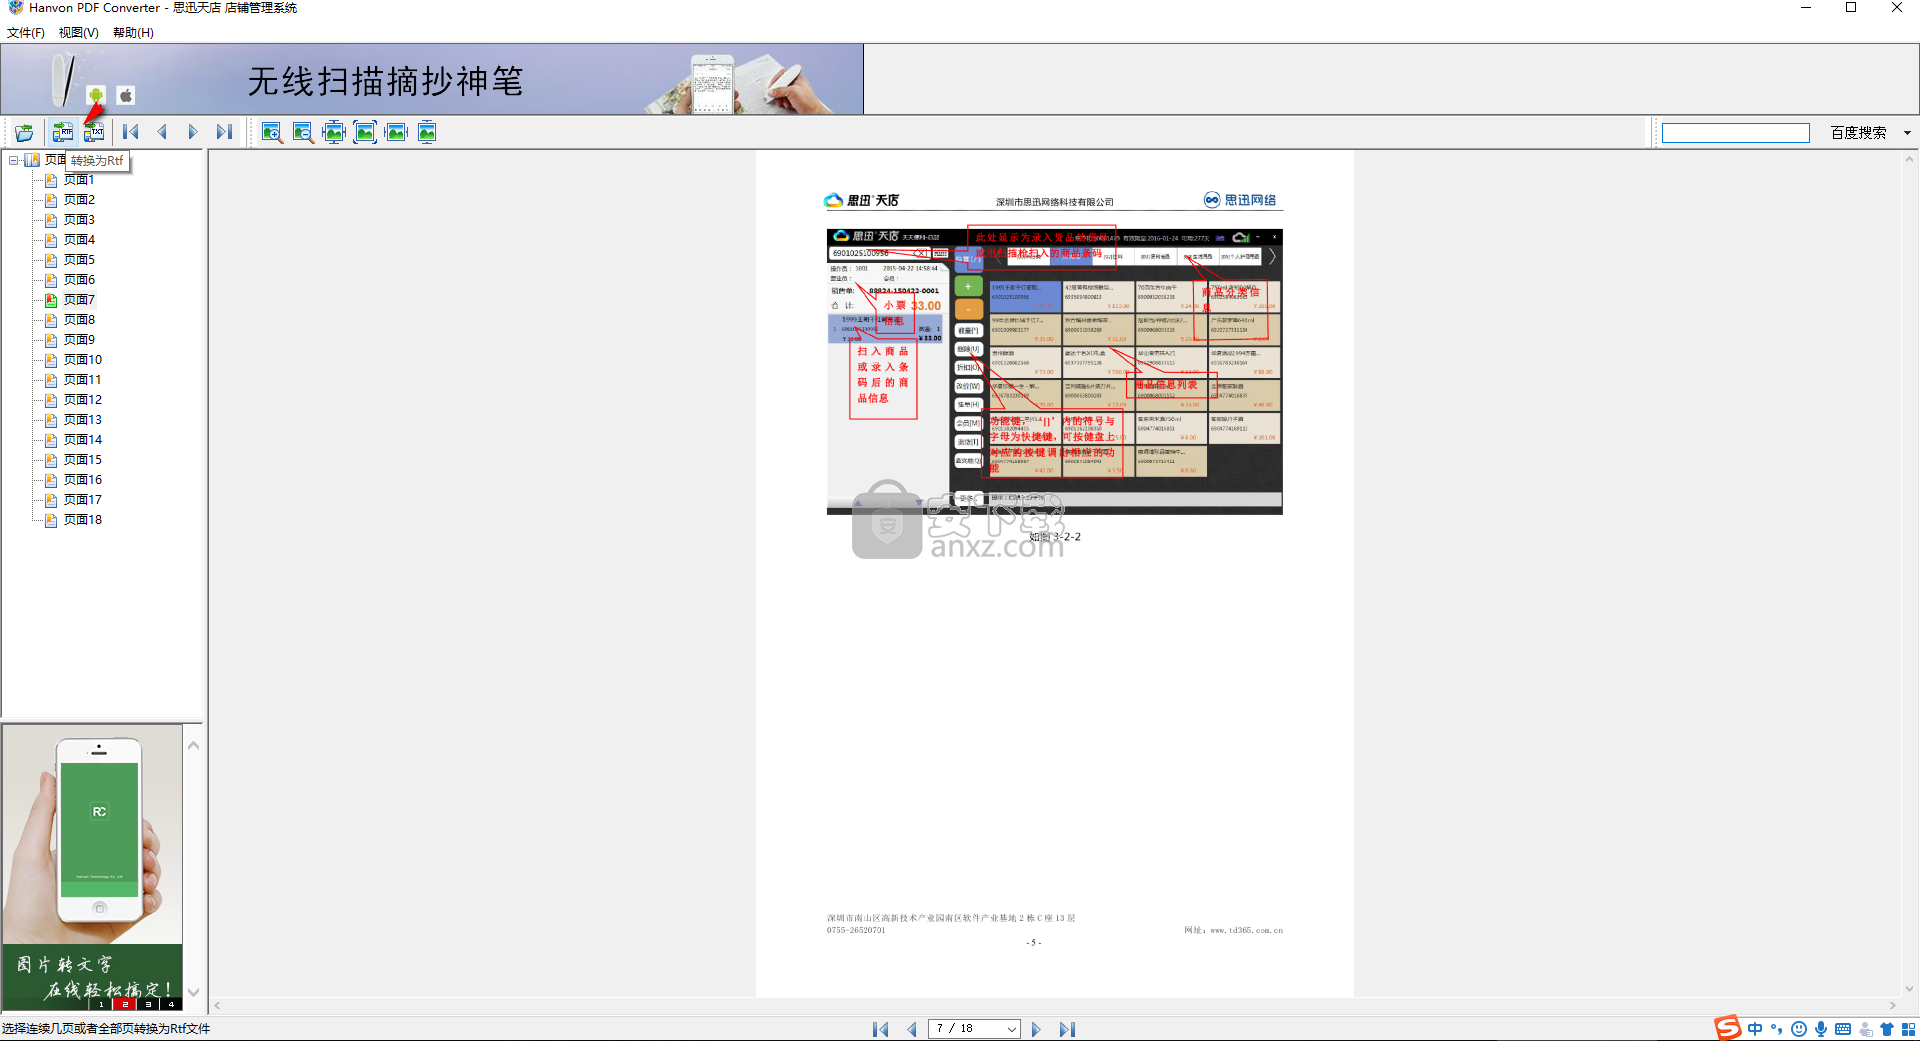The image size is (1920, 1041).
Task: Fit page to height
Action: click(427, 132)
